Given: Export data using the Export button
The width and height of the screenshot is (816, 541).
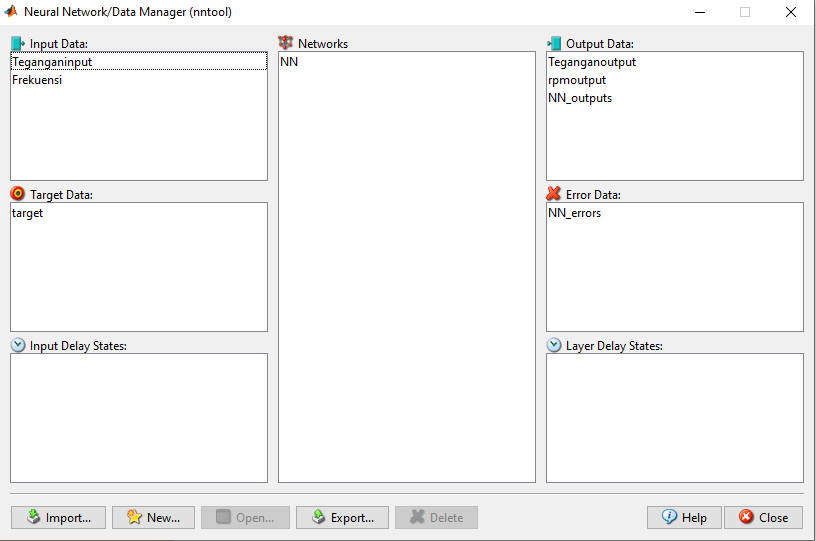Looking at the screenshot, I should 342,518.
